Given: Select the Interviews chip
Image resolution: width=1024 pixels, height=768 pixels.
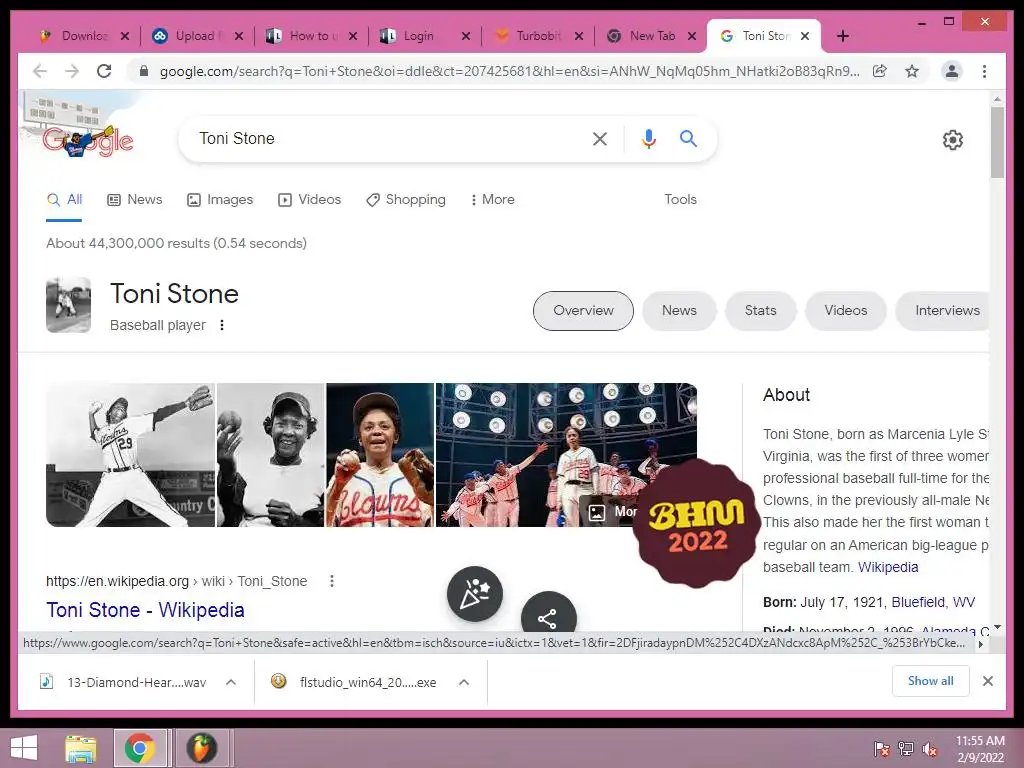Looking at the screenshot, I should 944,311.
